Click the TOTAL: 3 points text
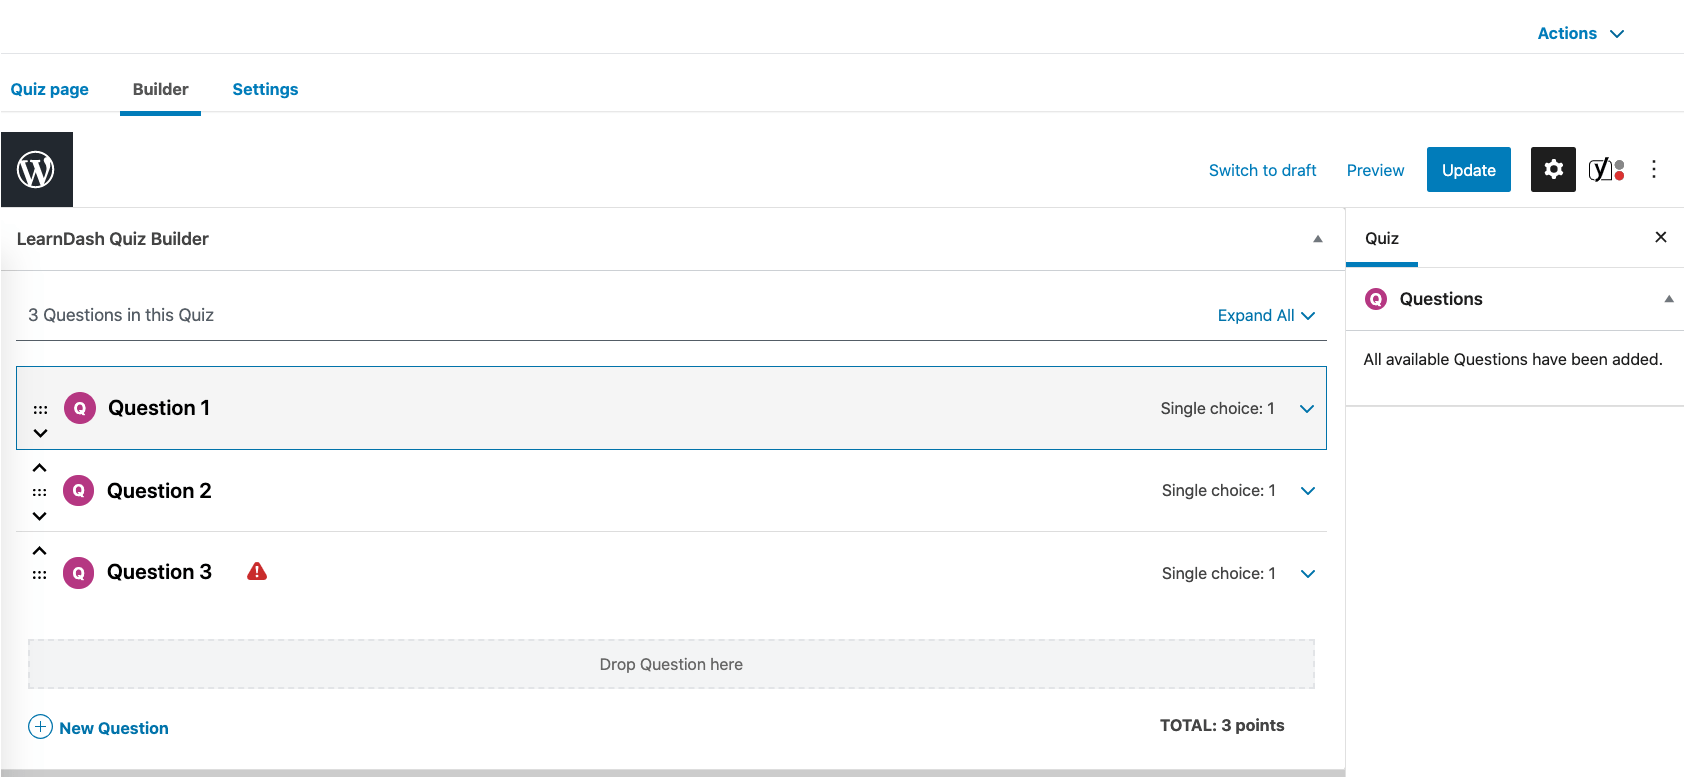The image size is (1684, 777). coord(1222,725)
